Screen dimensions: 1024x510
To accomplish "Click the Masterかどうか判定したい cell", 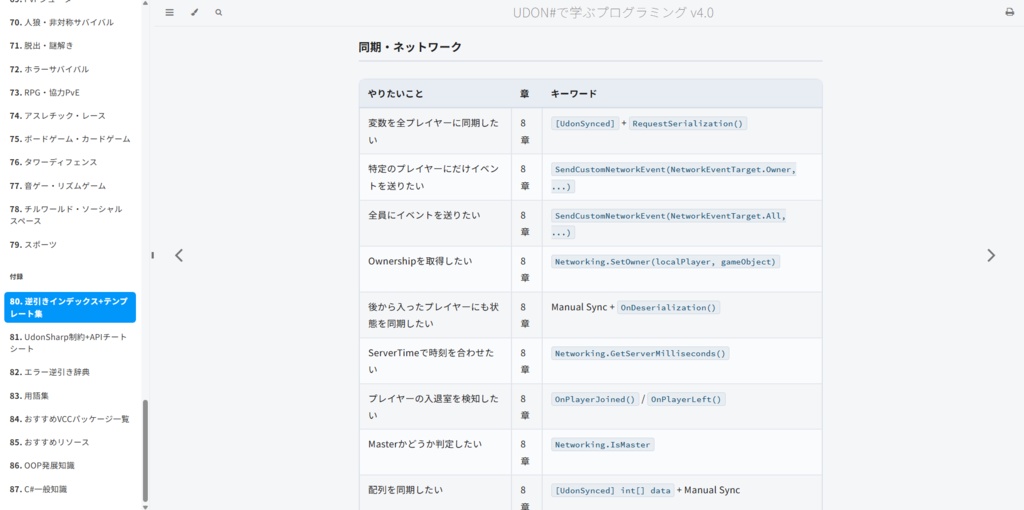I will (x=435, y=452).
